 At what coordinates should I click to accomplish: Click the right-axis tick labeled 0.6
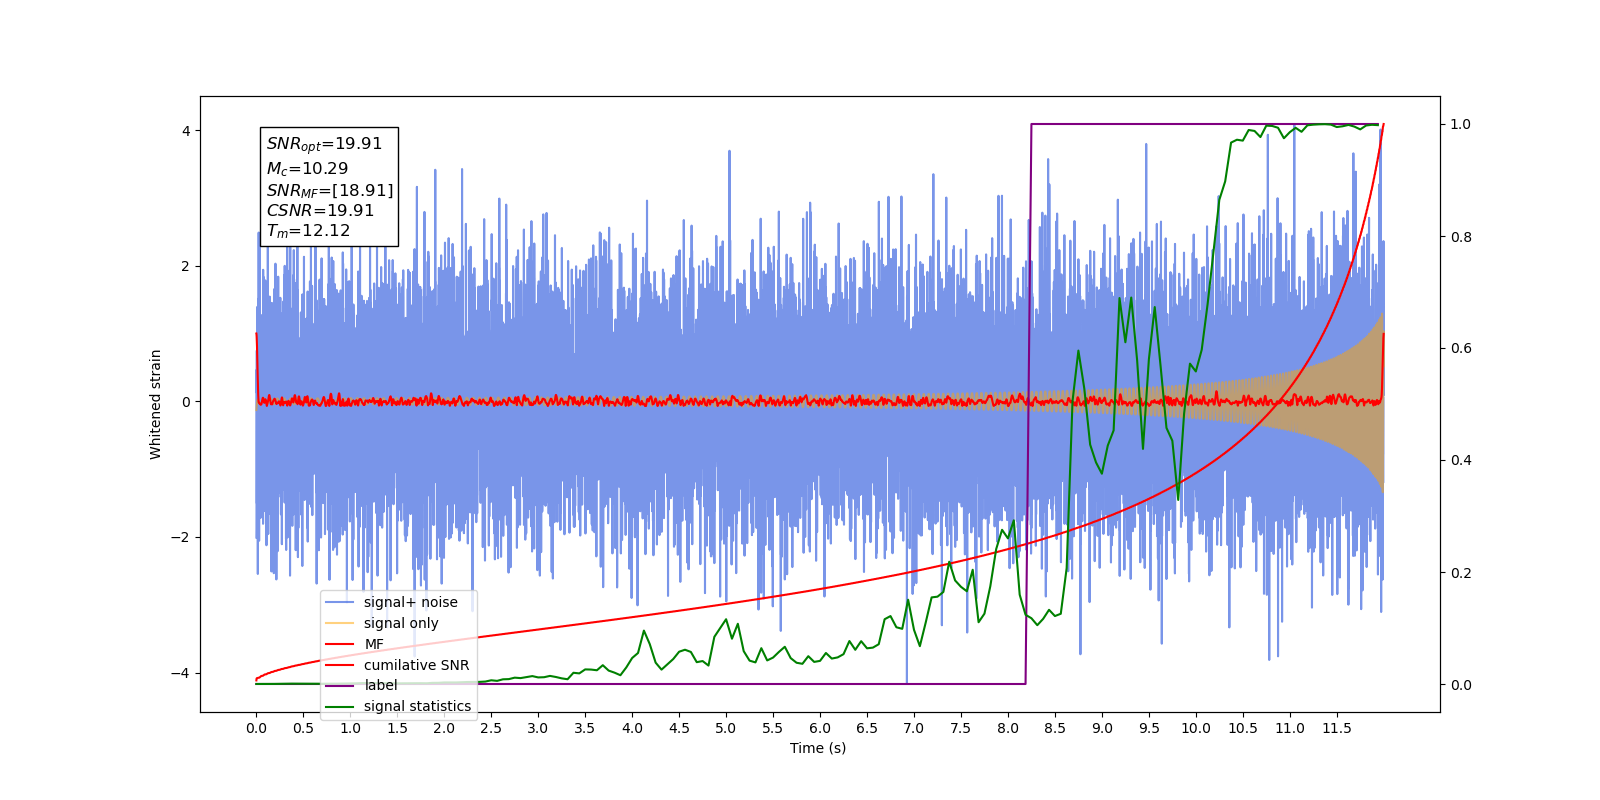(1461, 348)
